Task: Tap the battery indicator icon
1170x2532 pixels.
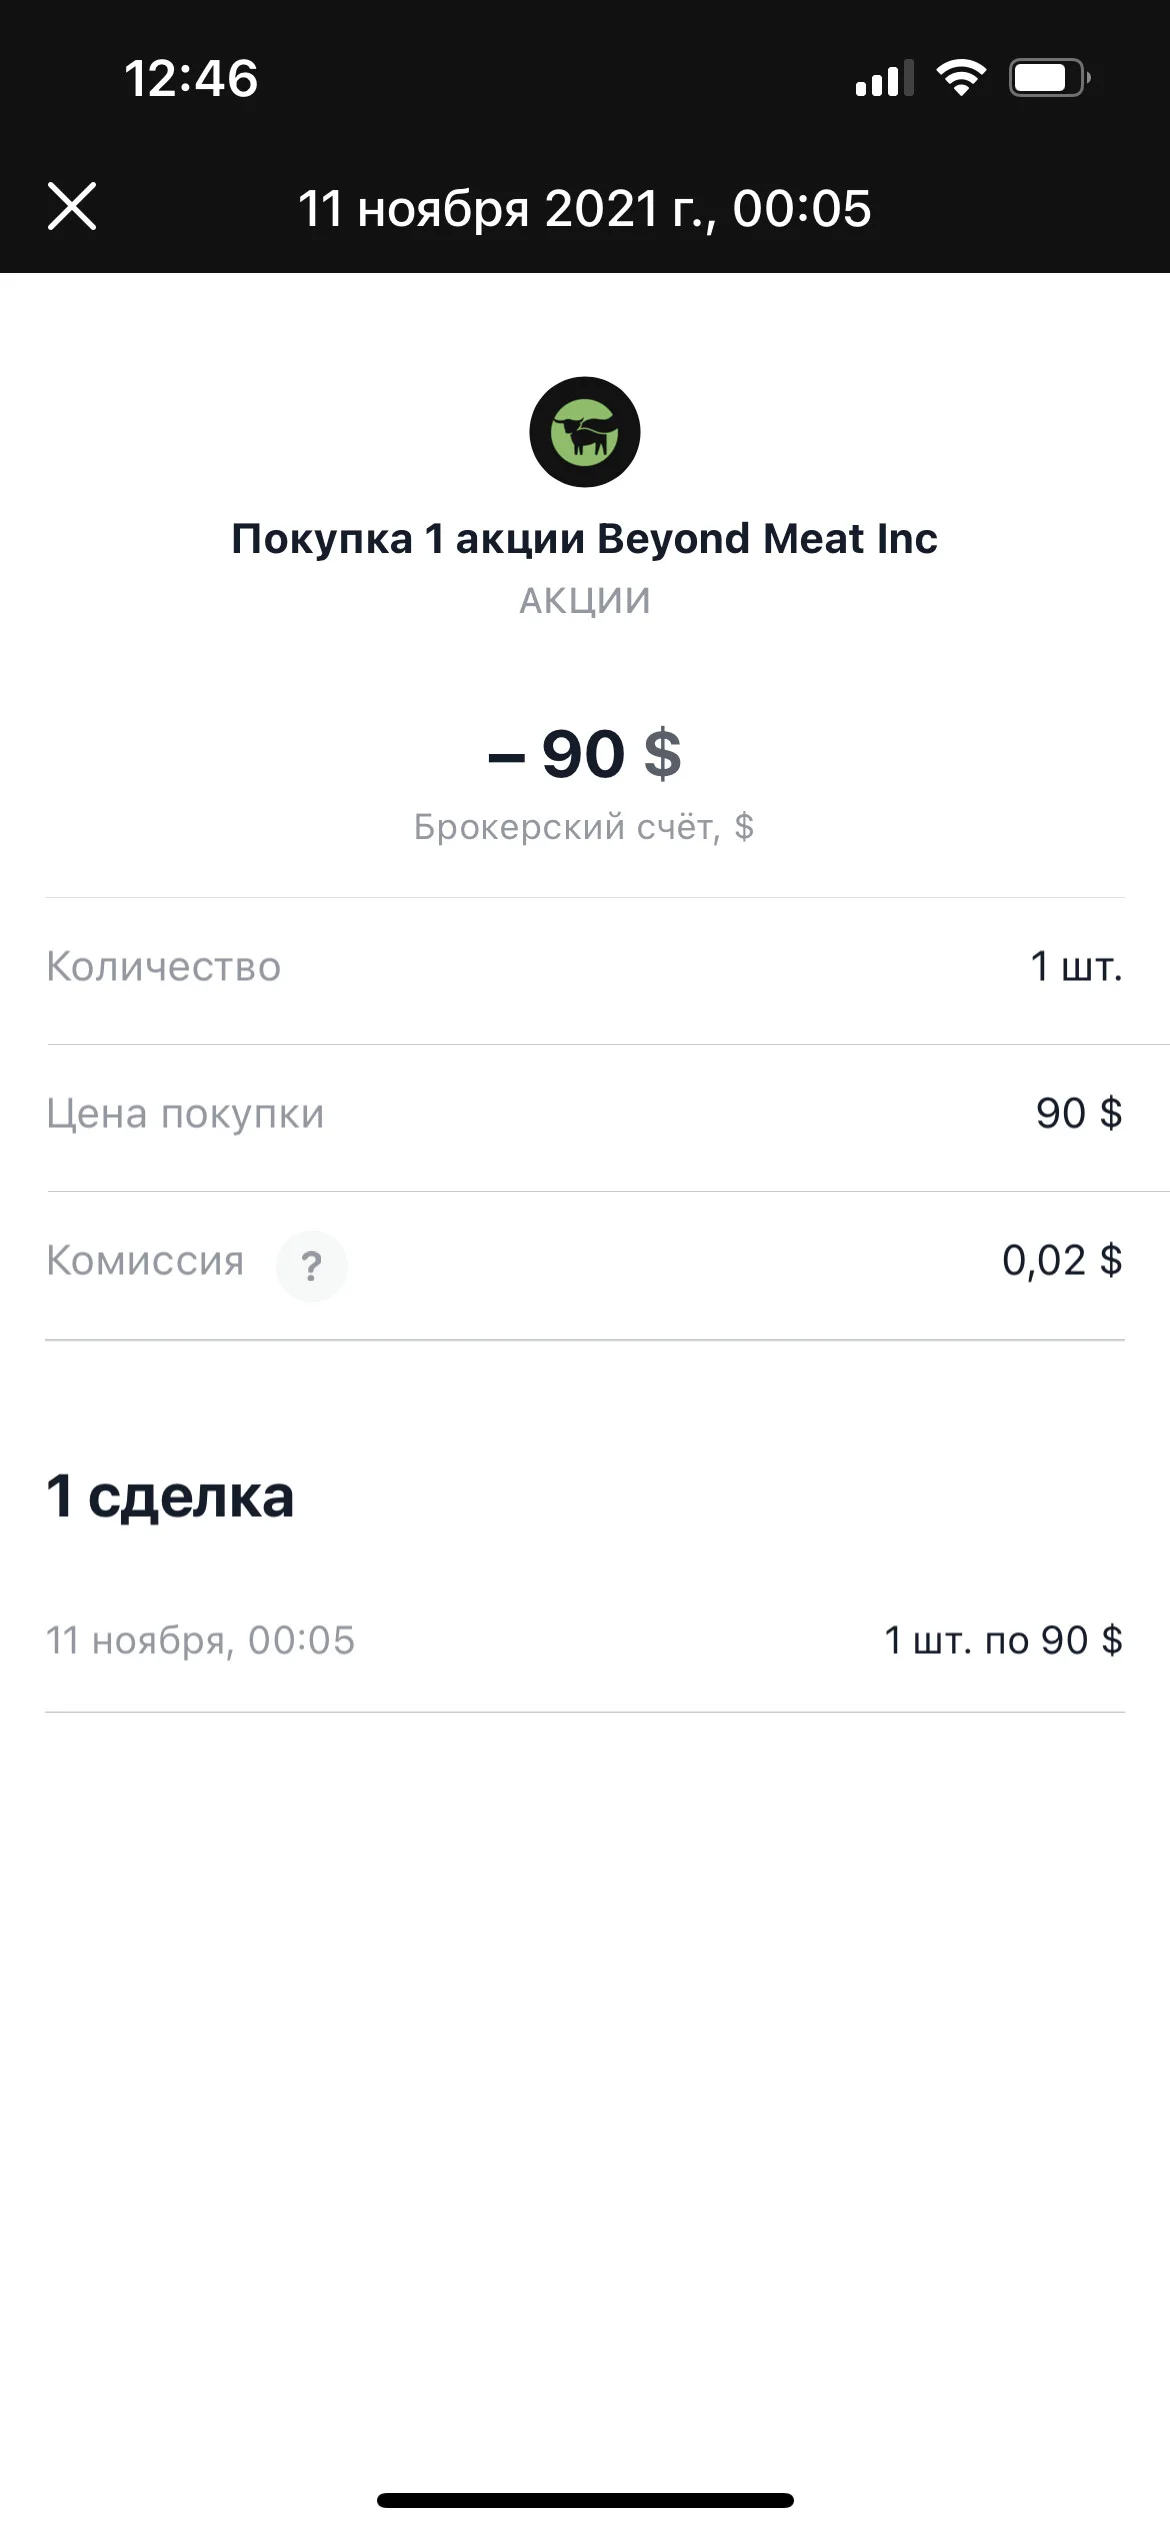Action: 1049,77
